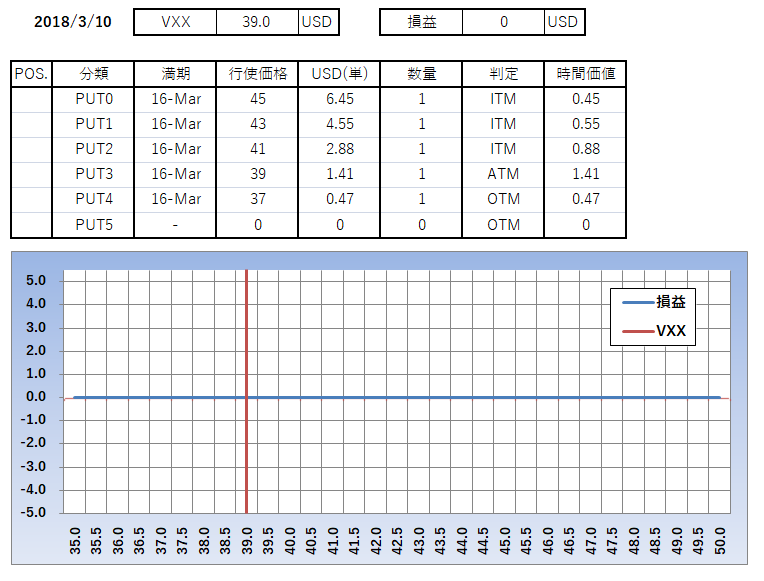764x581 pixels.
Task: Click strike price 43 cell
Action: (257, 124)
